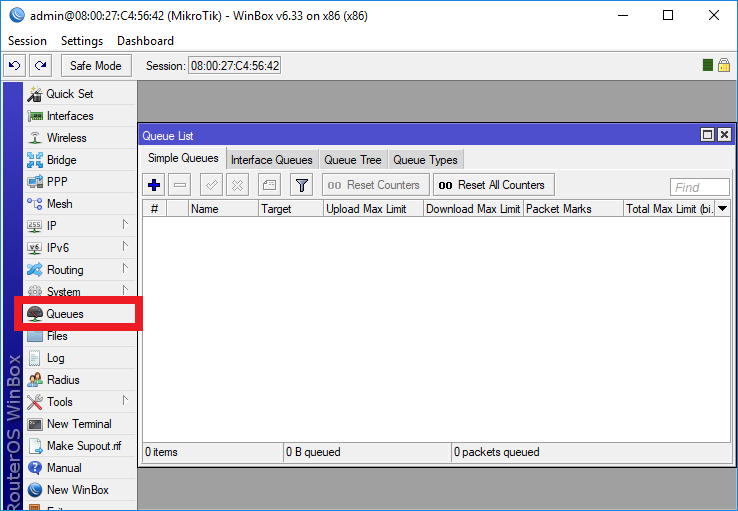Open the Session menu
Image resolution: width=738 pixels, height=511 pixels.
pyautogui.click(x=27, y=41)
